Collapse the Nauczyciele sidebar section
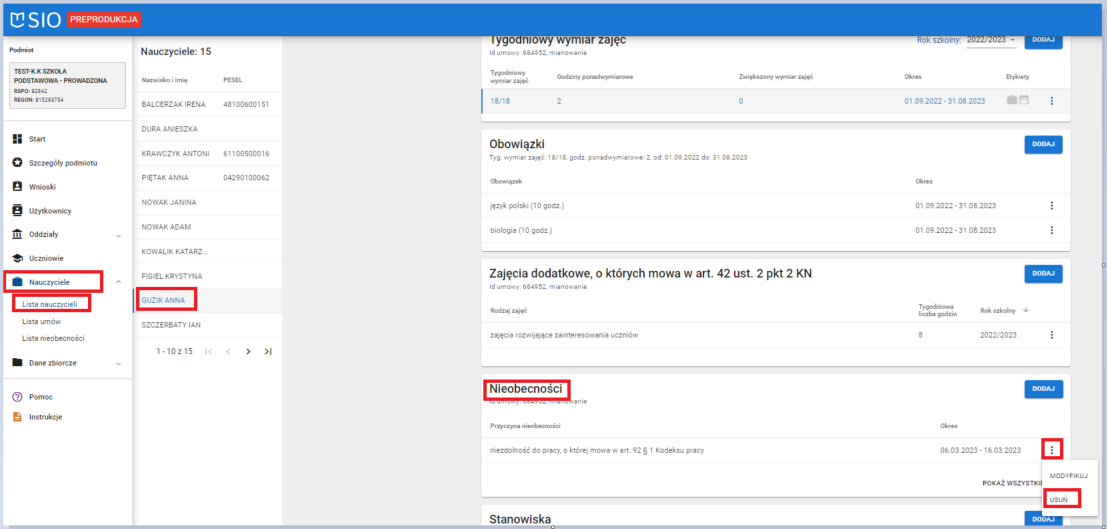The width and height of the screenshot is (1107, 529). [119, 282]
